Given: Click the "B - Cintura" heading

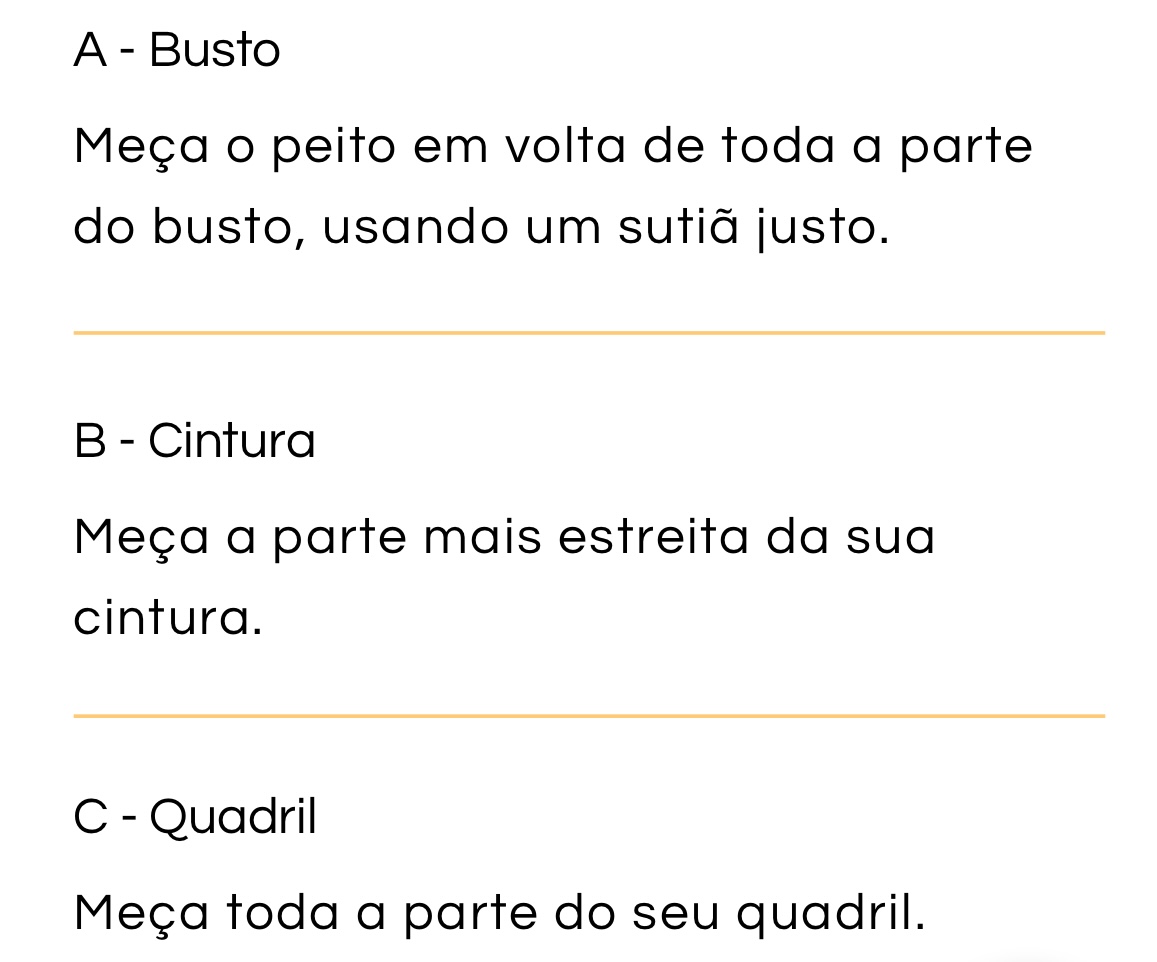Looking at the screenshot, I should pyautogui.click(x=194, y=441).
